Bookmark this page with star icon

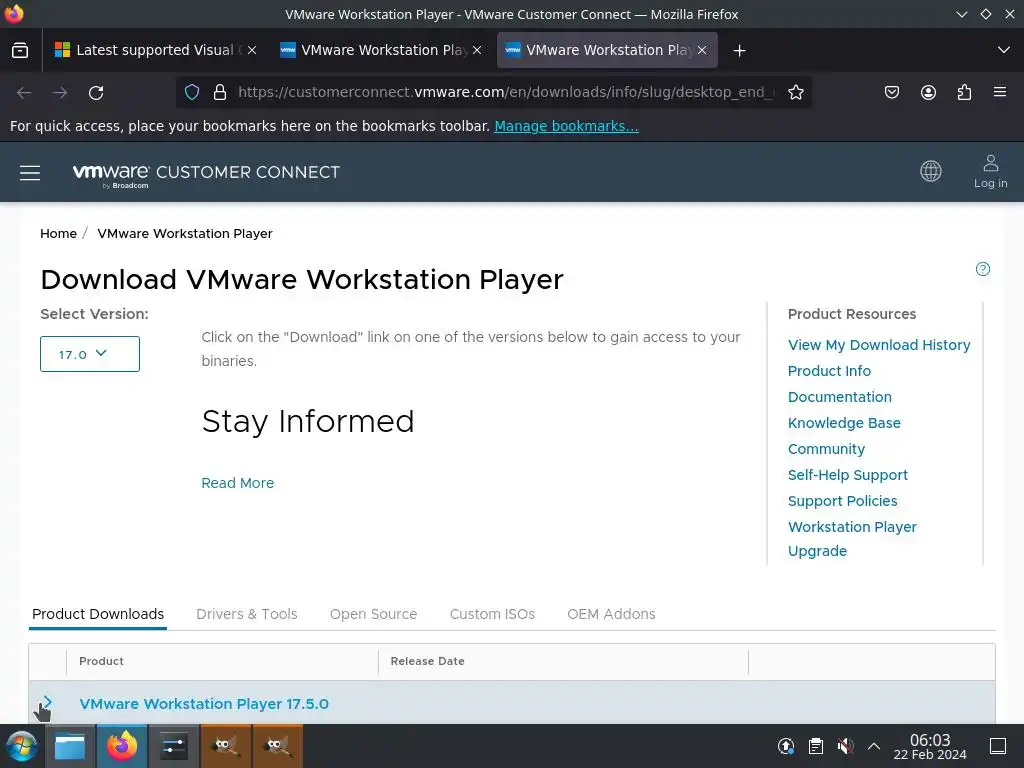click(x=795, y=93)
